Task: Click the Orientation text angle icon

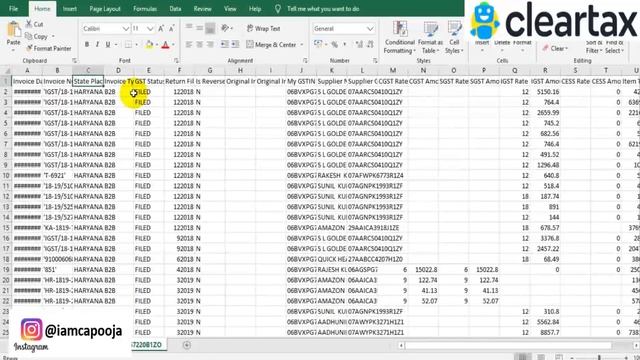Action: pos(225,28)
